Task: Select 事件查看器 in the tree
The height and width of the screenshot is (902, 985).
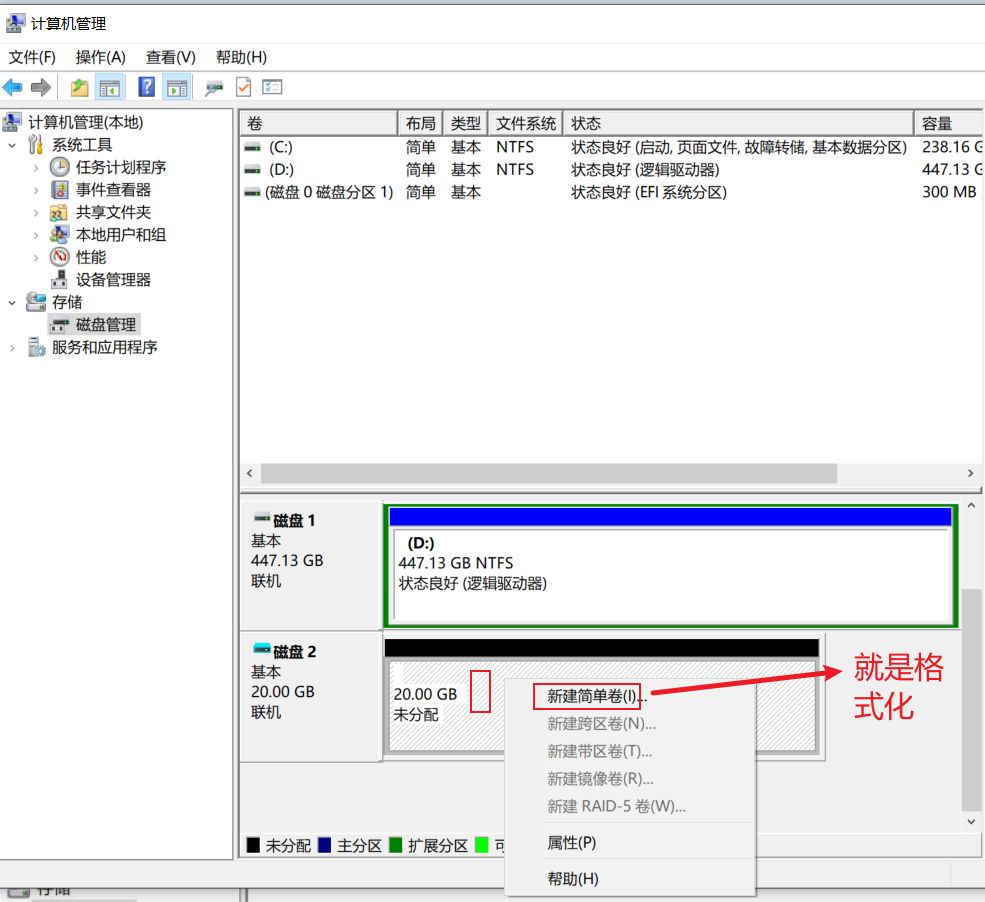Action: point(113,190)
